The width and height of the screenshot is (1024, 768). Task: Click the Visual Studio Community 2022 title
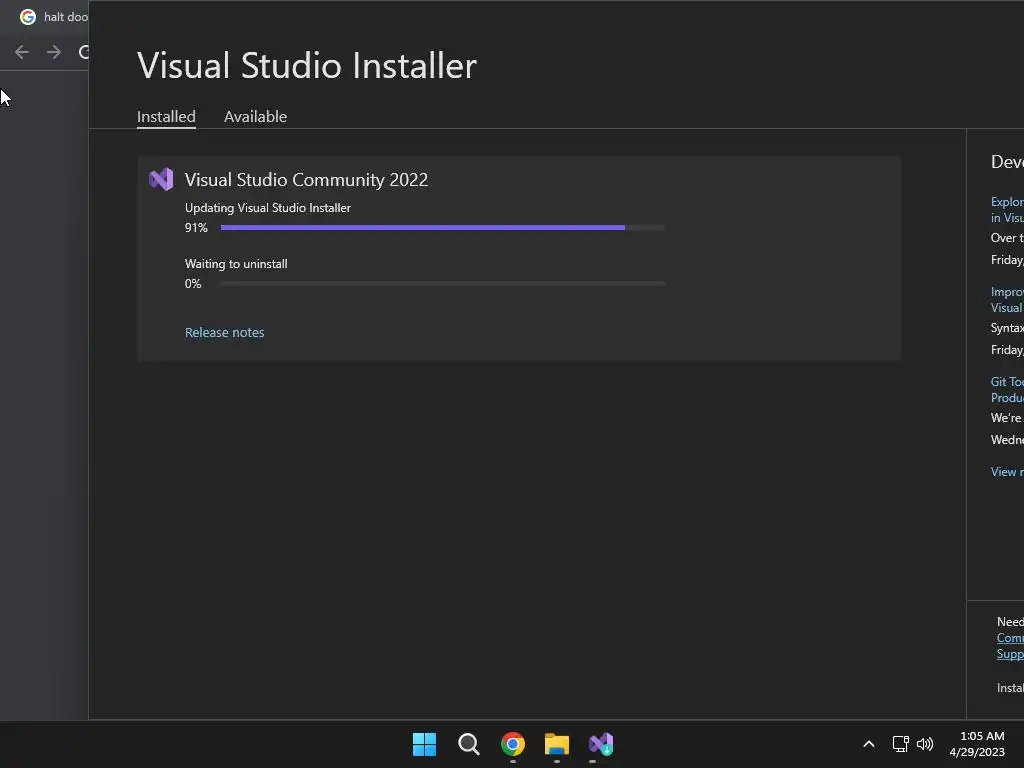(306, 180)
